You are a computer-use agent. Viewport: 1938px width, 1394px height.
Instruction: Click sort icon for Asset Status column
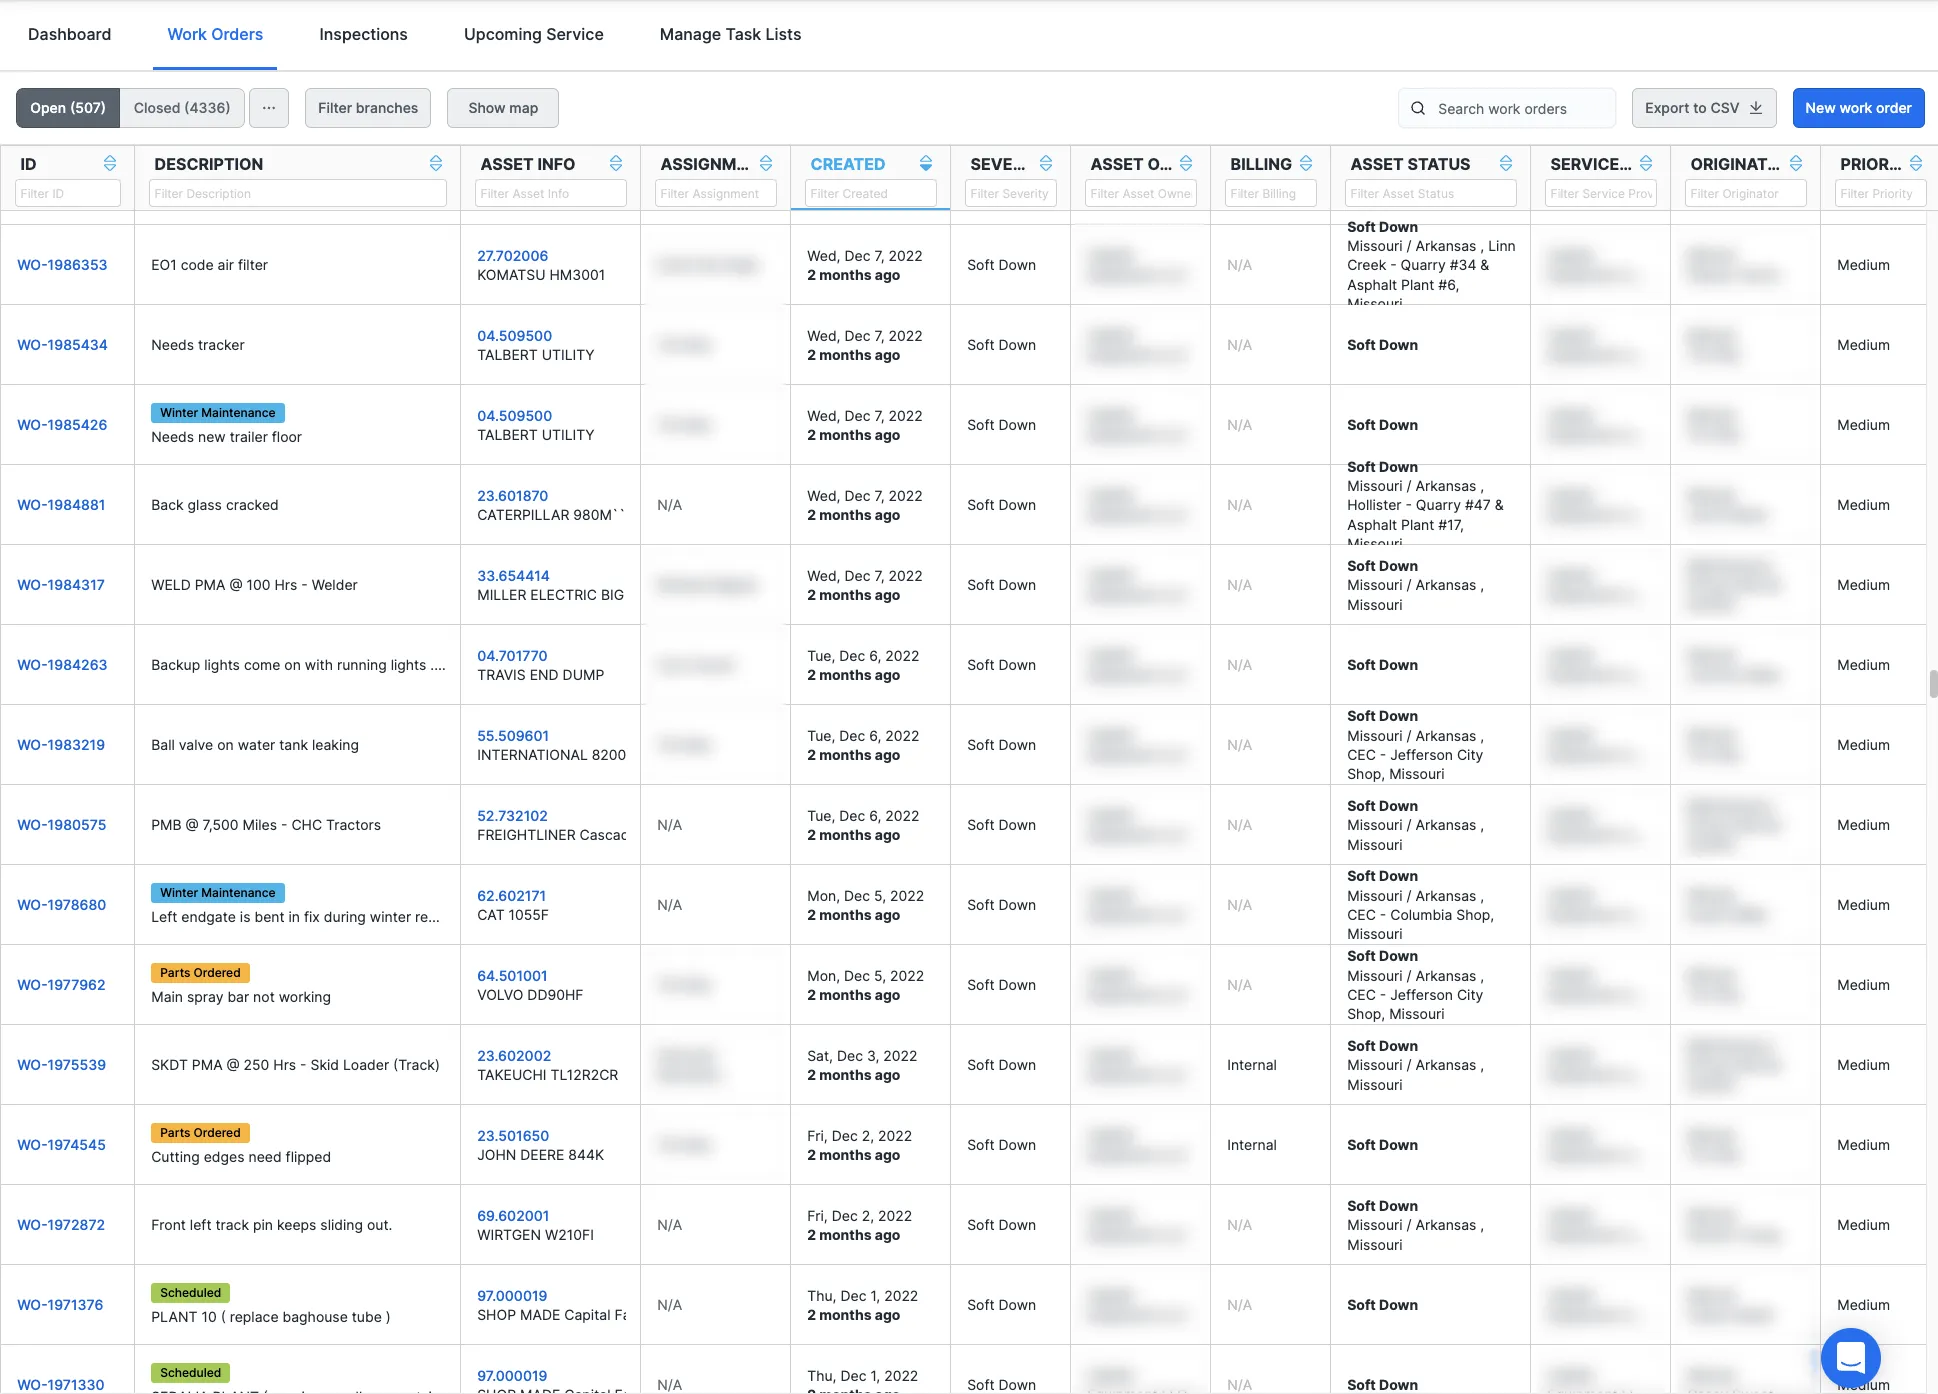(x=1506, y=163)
